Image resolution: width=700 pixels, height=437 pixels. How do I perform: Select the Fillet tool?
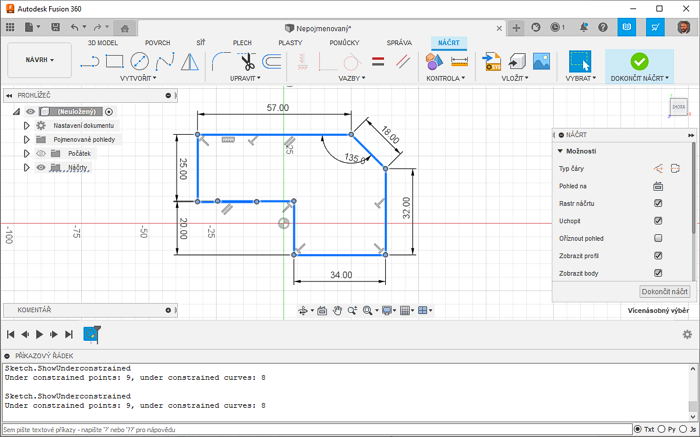(221, 61)
